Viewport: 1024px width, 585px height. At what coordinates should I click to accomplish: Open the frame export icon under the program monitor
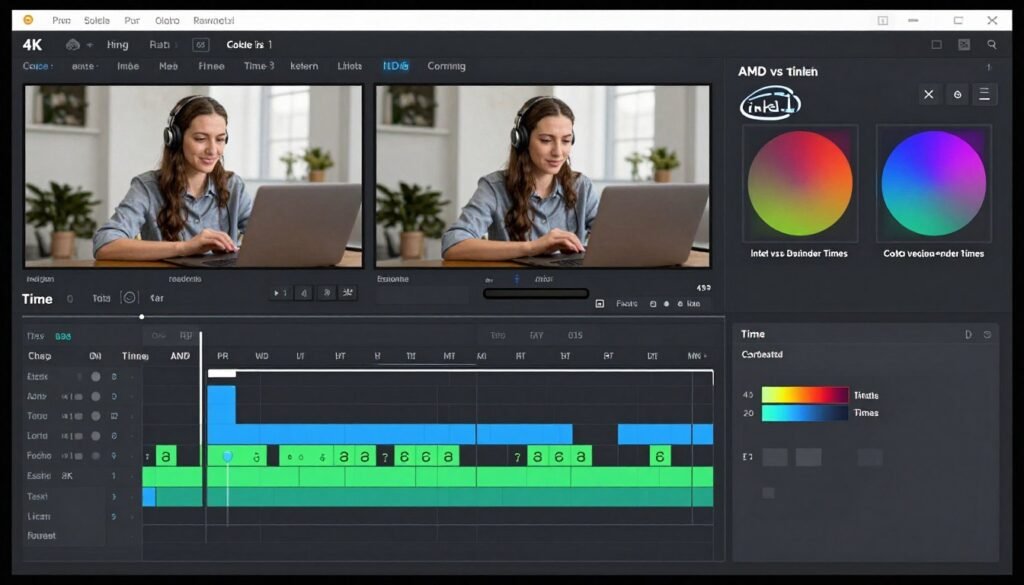652,303
